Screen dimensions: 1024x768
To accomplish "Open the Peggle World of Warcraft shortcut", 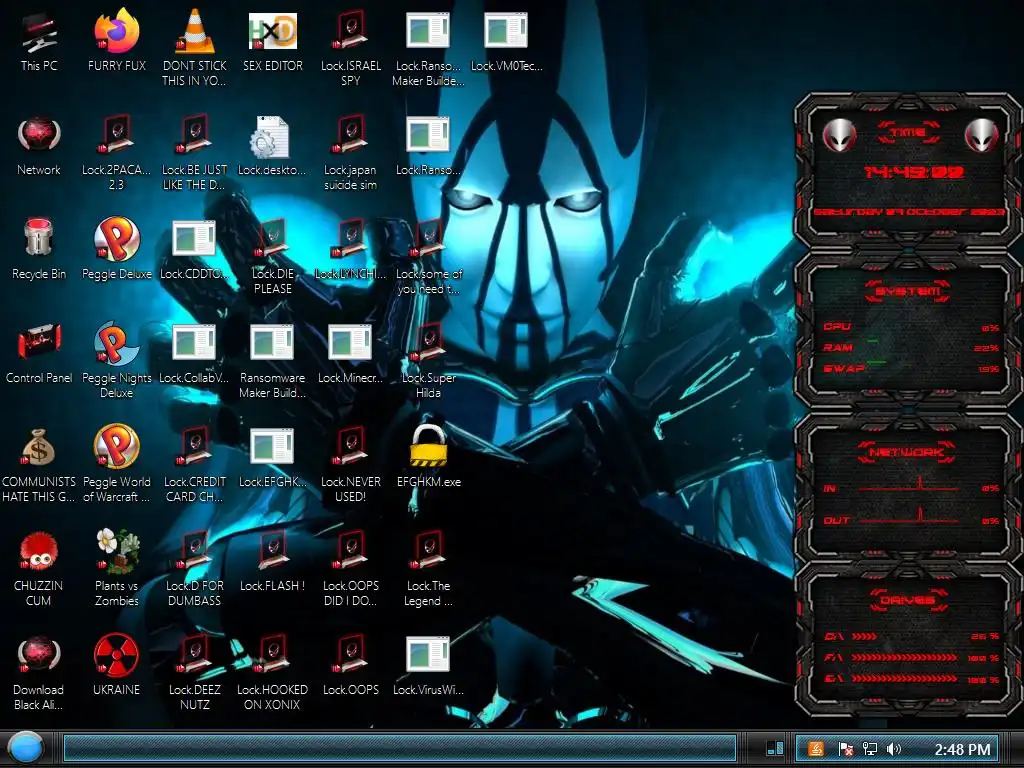I will [x=116, y=447].
